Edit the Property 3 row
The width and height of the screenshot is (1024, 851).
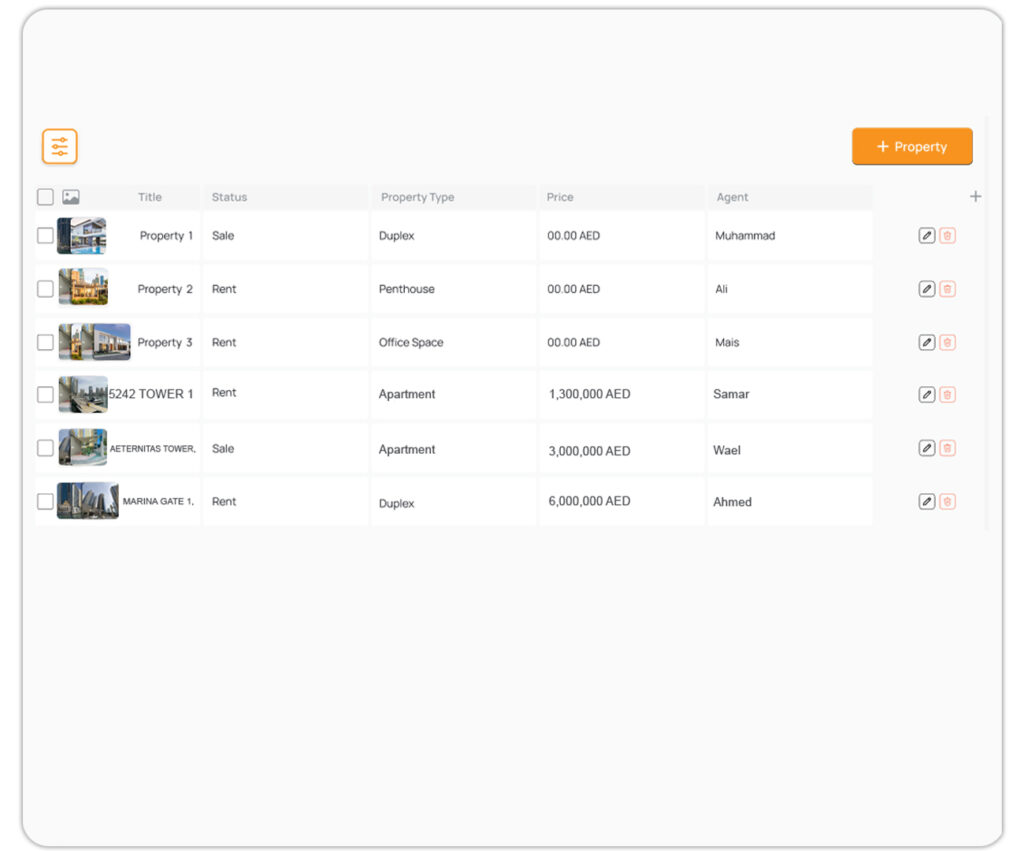pyautogui.click(x=926, y=342)
